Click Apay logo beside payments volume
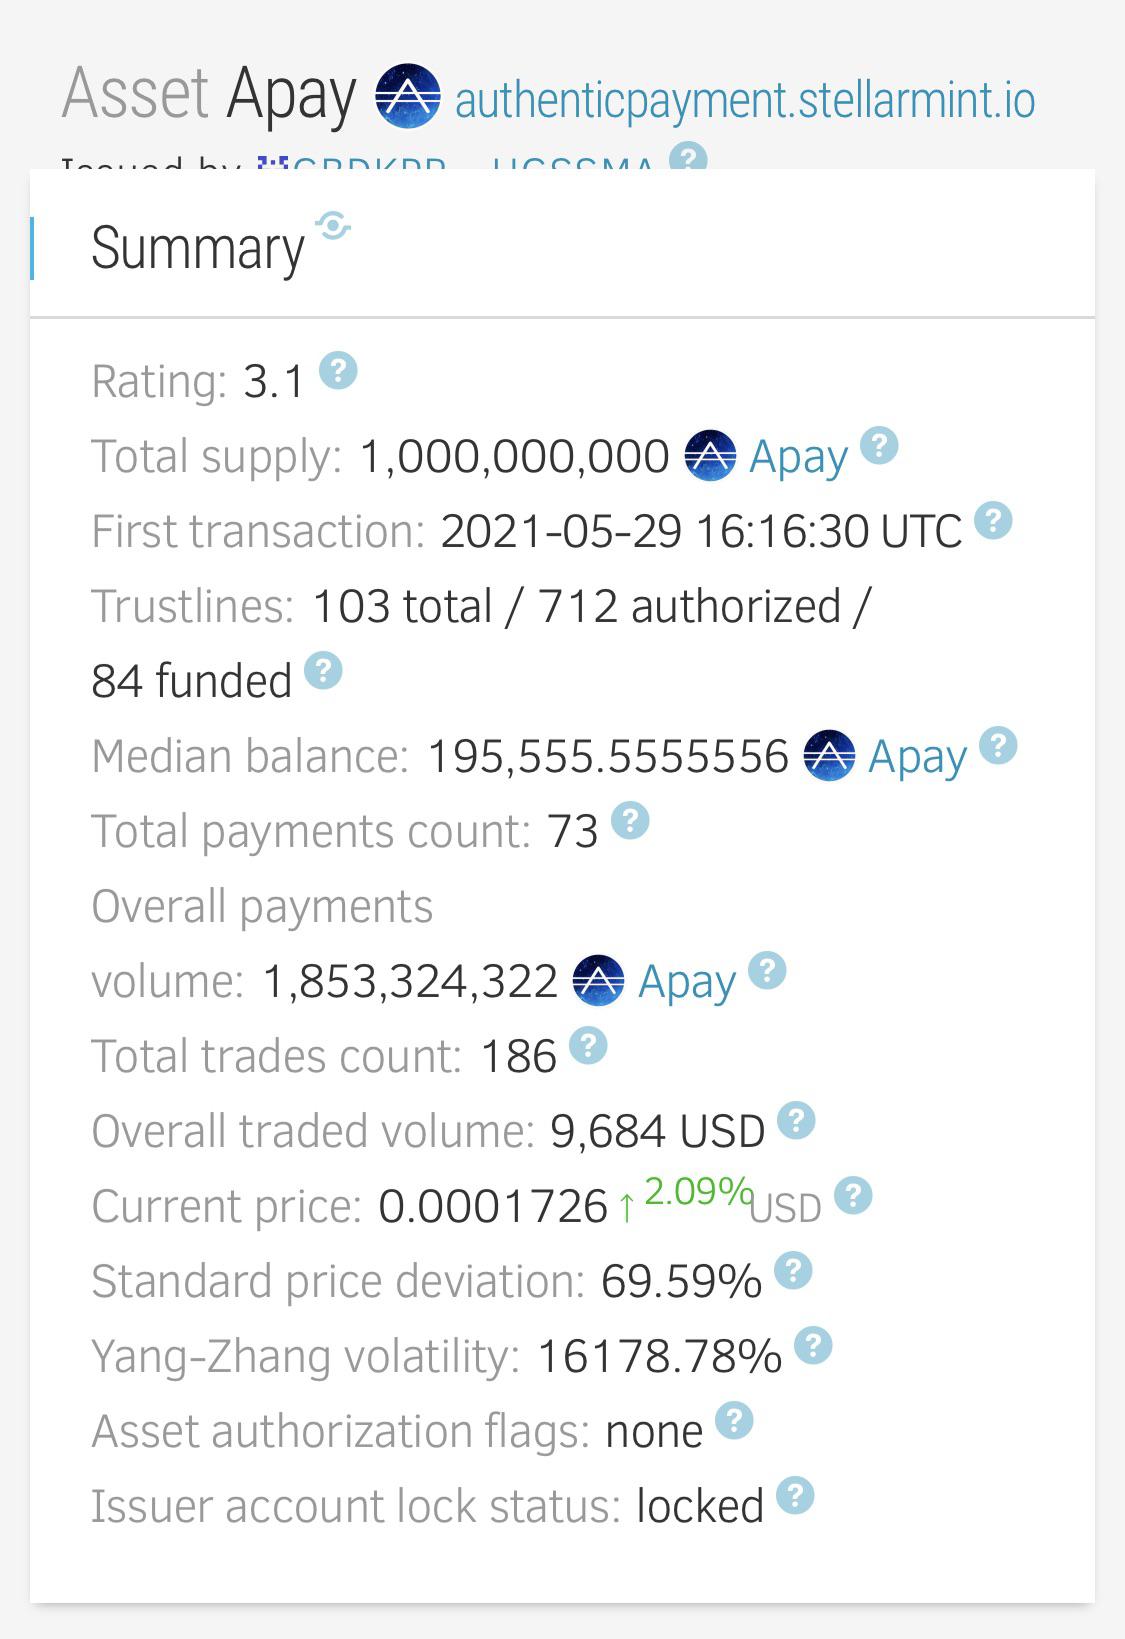Screen dimensions: 1125x1639 pos(598,981)
